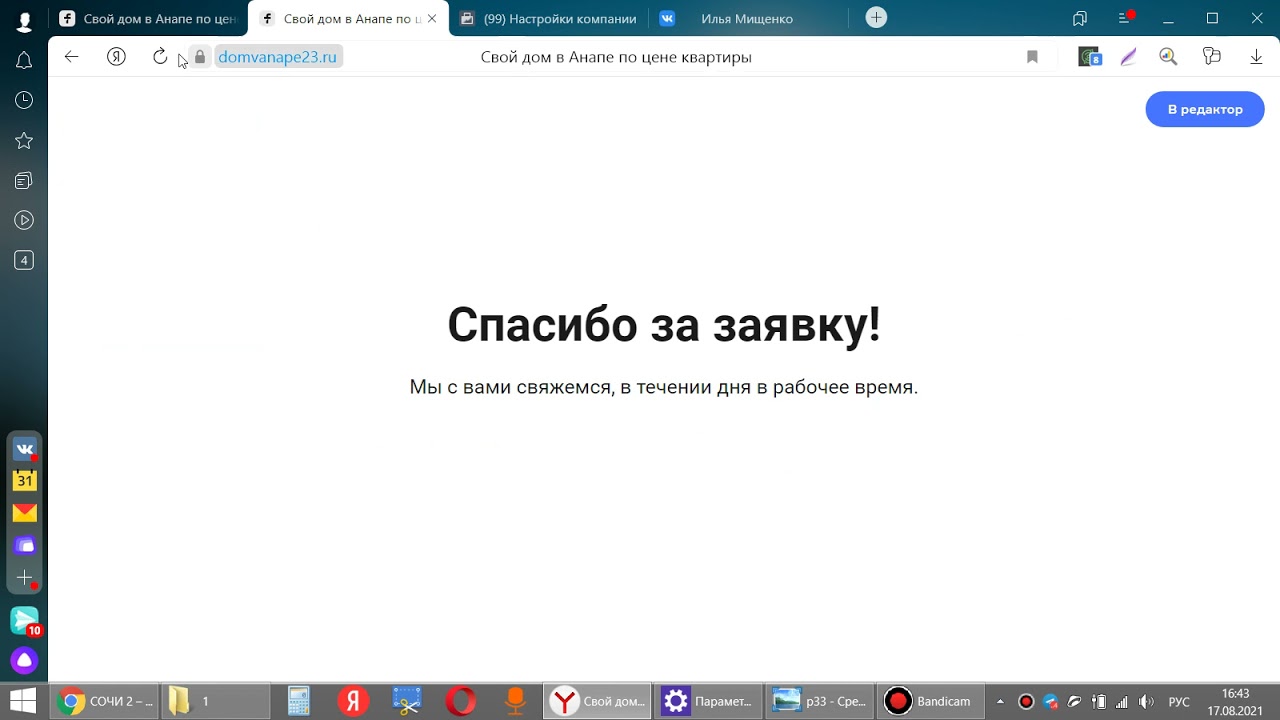Click the Alice assistant icon

[24, 660]
